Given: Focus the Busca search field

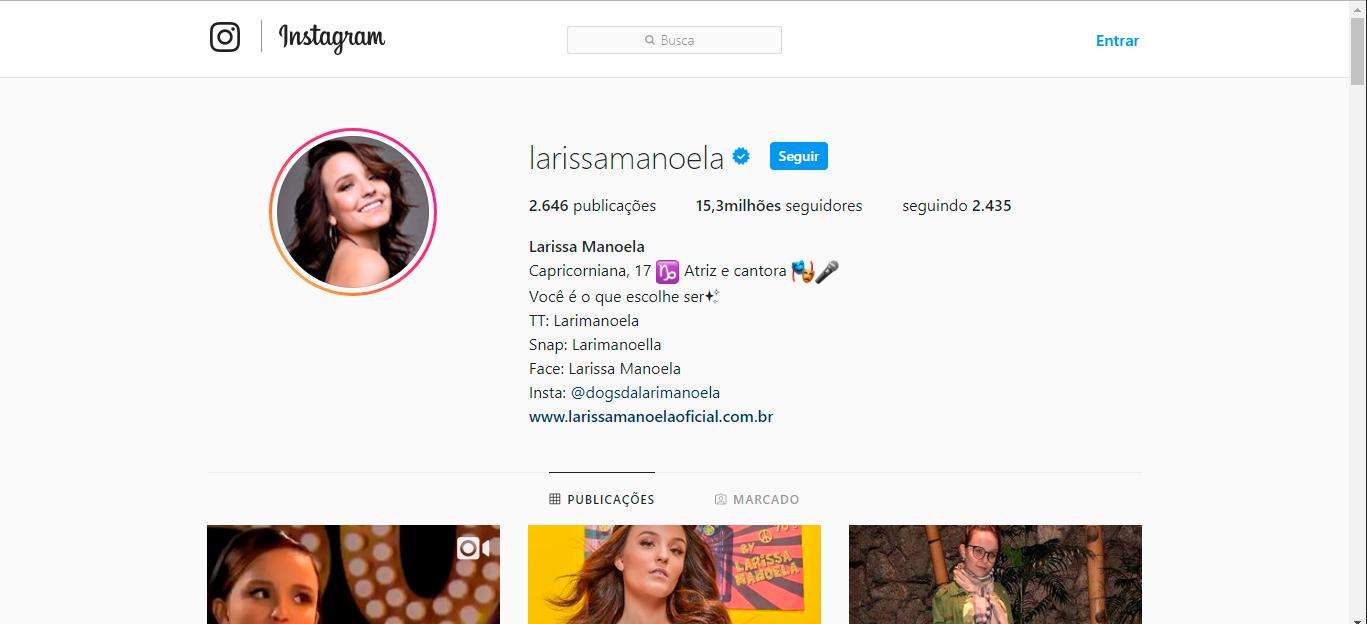Looking at the screenshot, I should coord(674,40).
